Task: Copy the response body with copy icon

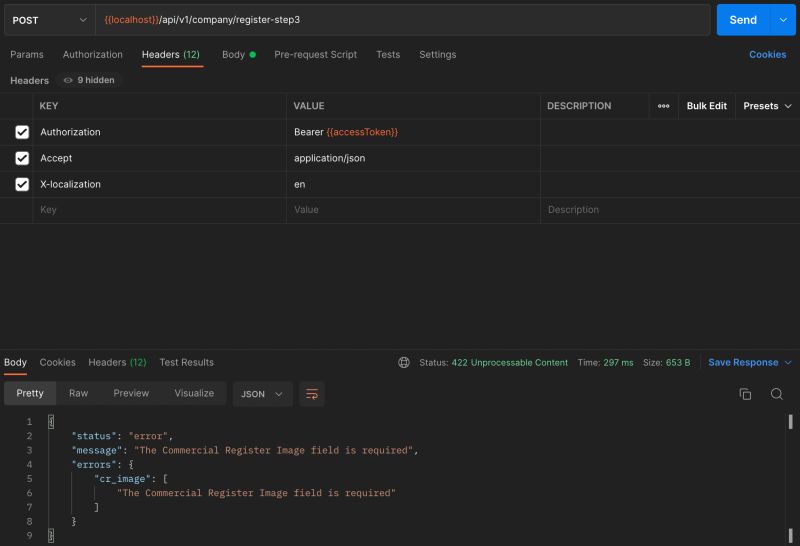Action: 745,394
